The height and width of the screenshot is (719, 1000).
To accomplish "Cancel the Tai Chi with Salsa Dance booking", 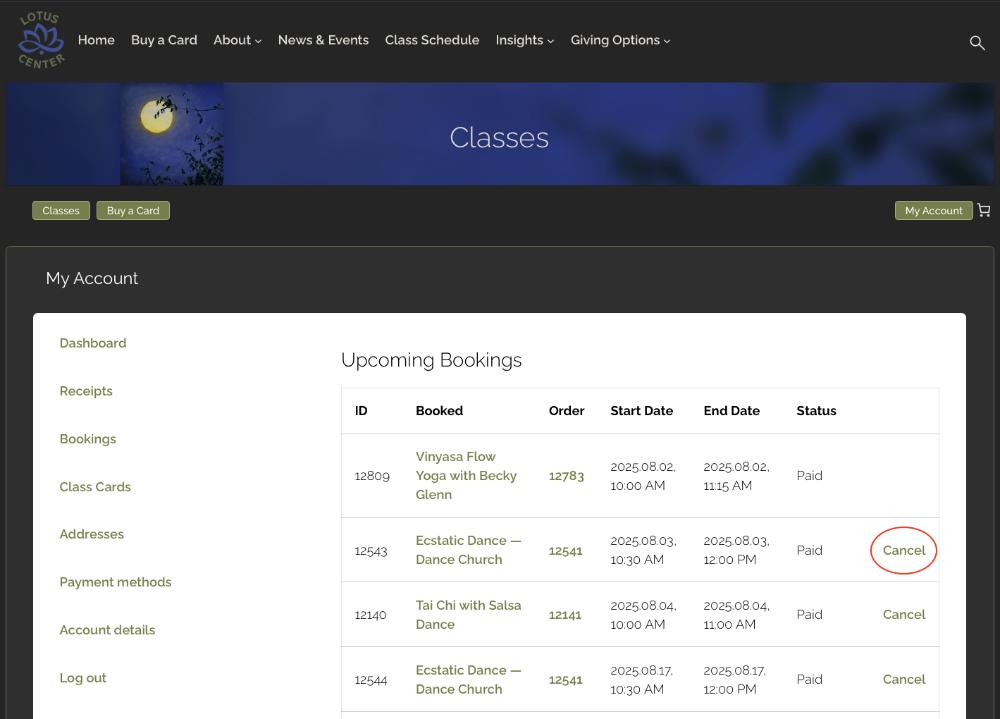I will [904, 615].
